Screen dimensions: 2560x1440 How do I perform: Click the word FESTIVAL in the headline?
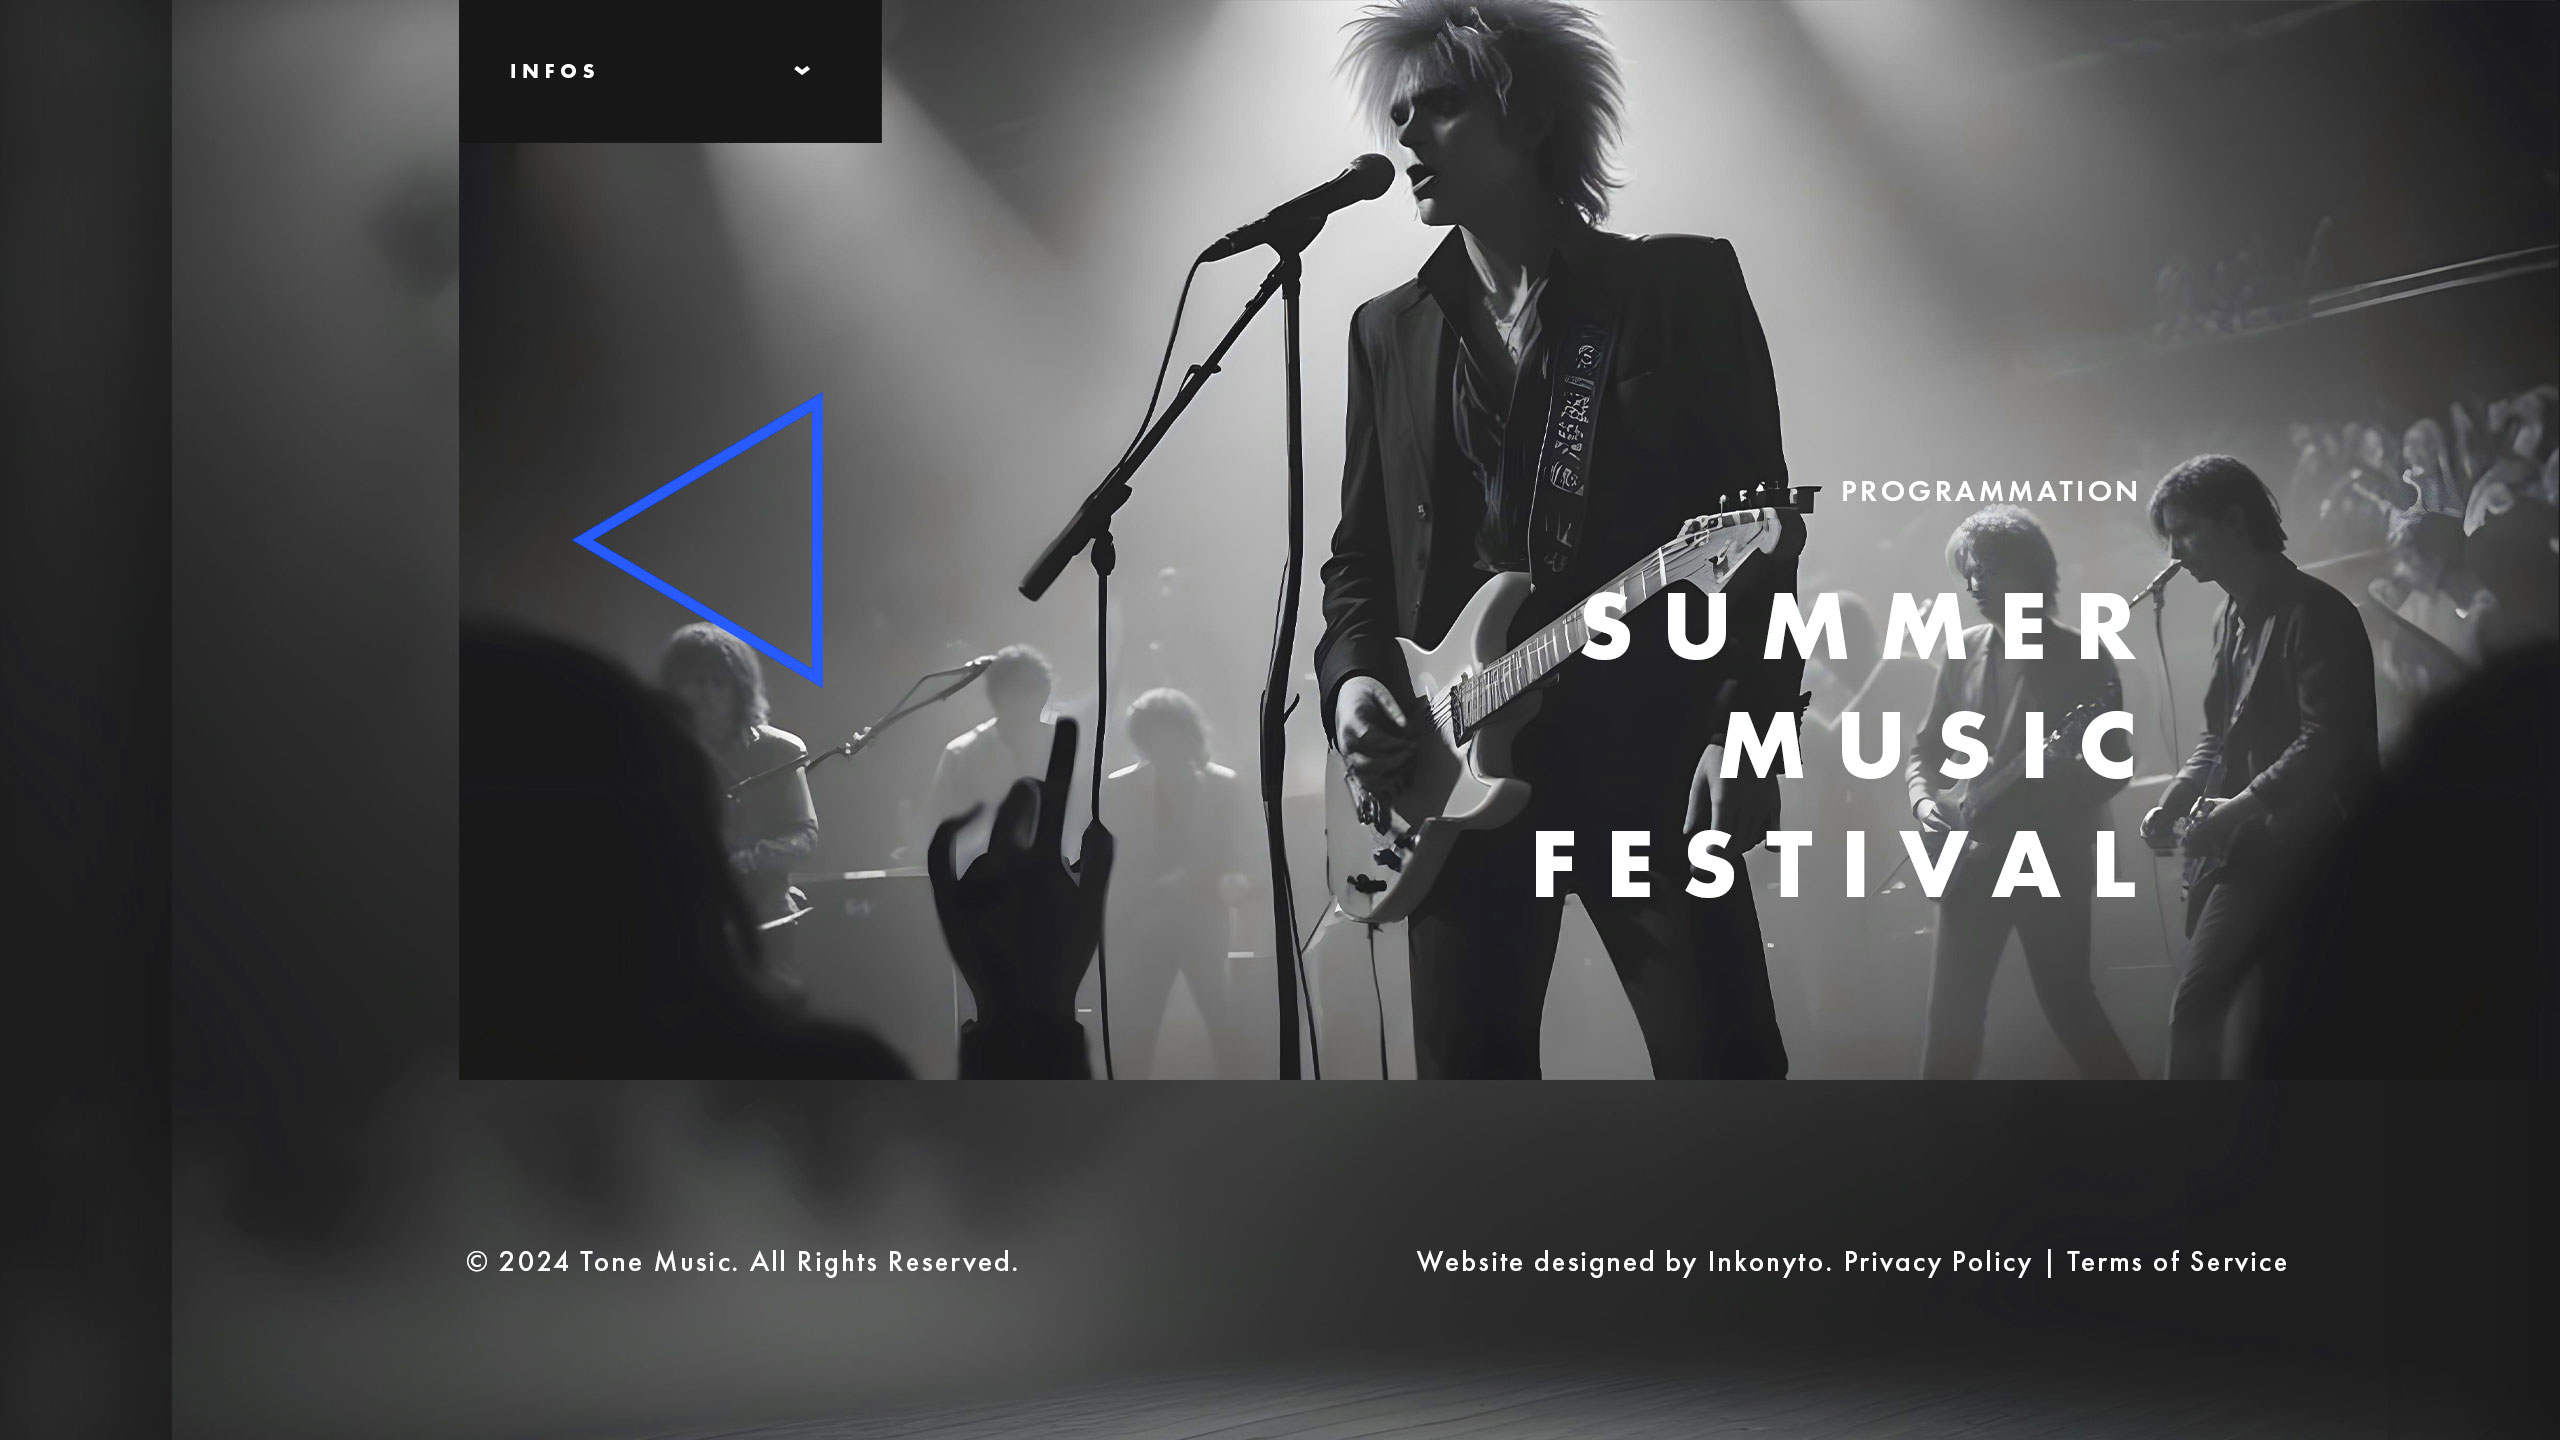1836,864
